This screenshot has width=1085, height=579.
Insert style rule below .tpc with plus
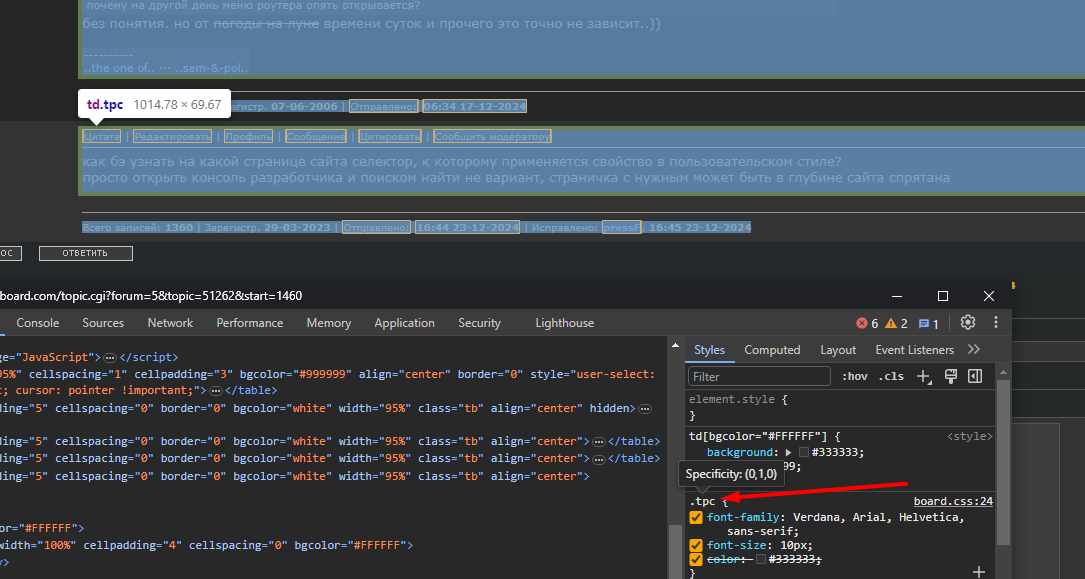tap(978, 571)
